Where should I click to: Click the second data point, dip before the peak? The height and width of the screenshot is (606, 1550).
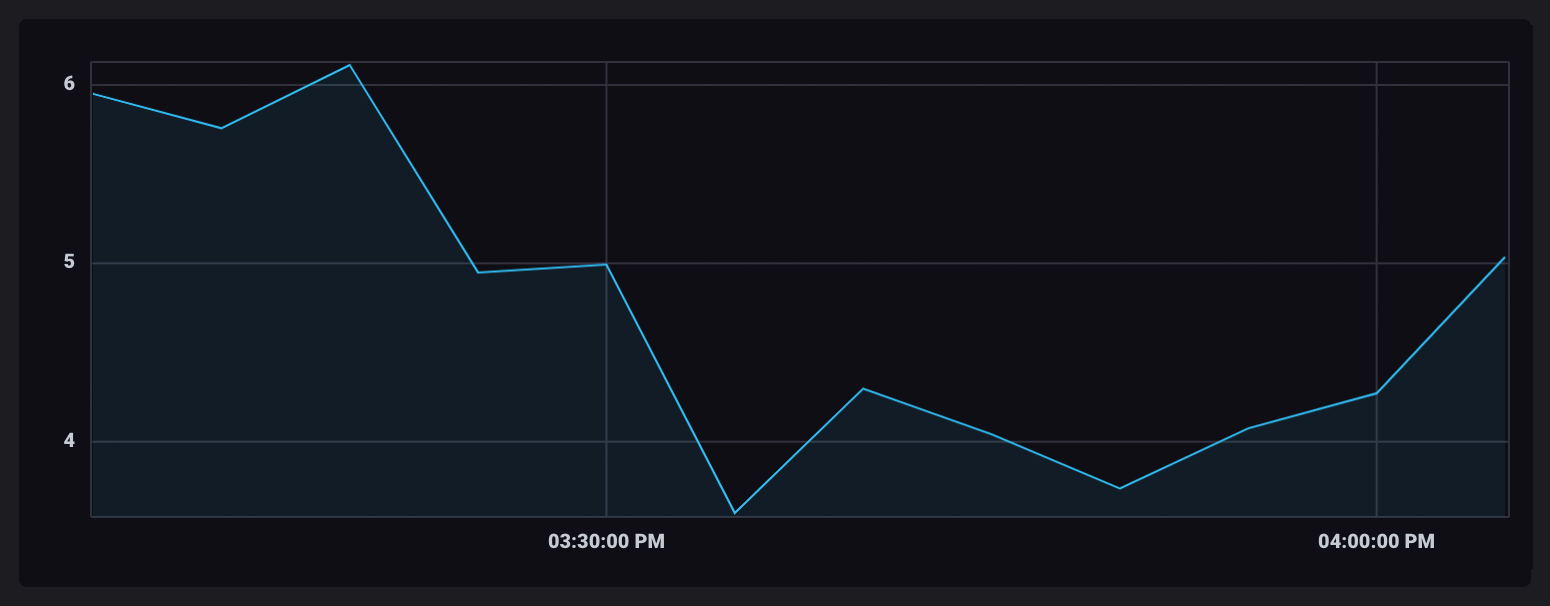221,128
